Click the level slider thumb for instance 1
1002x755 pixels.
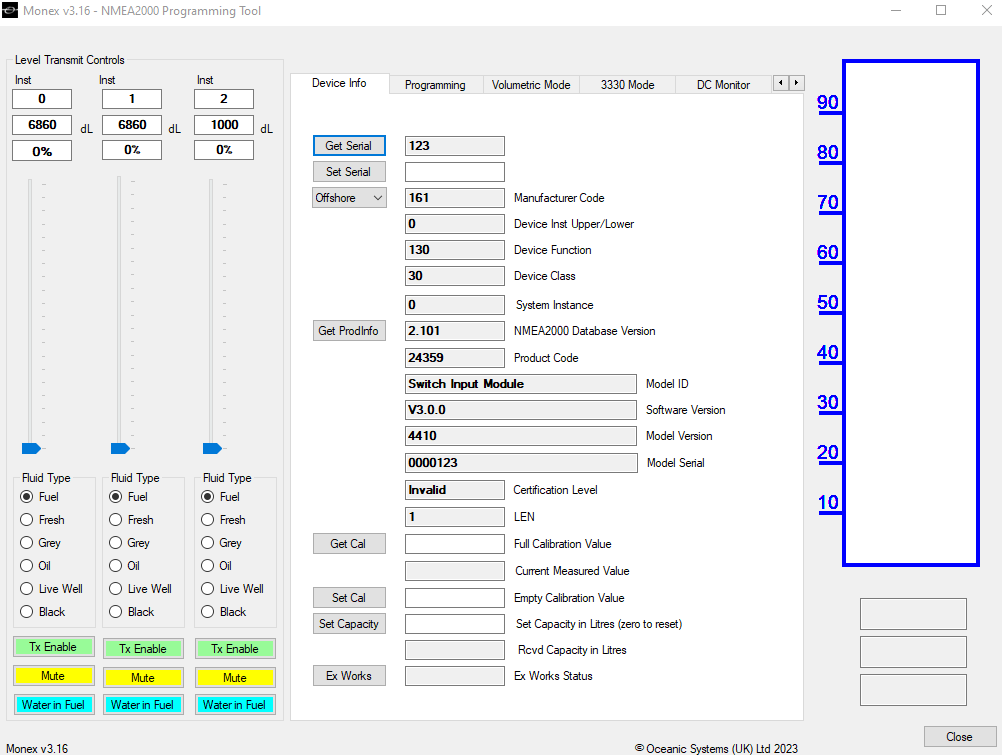coord(120,448)
